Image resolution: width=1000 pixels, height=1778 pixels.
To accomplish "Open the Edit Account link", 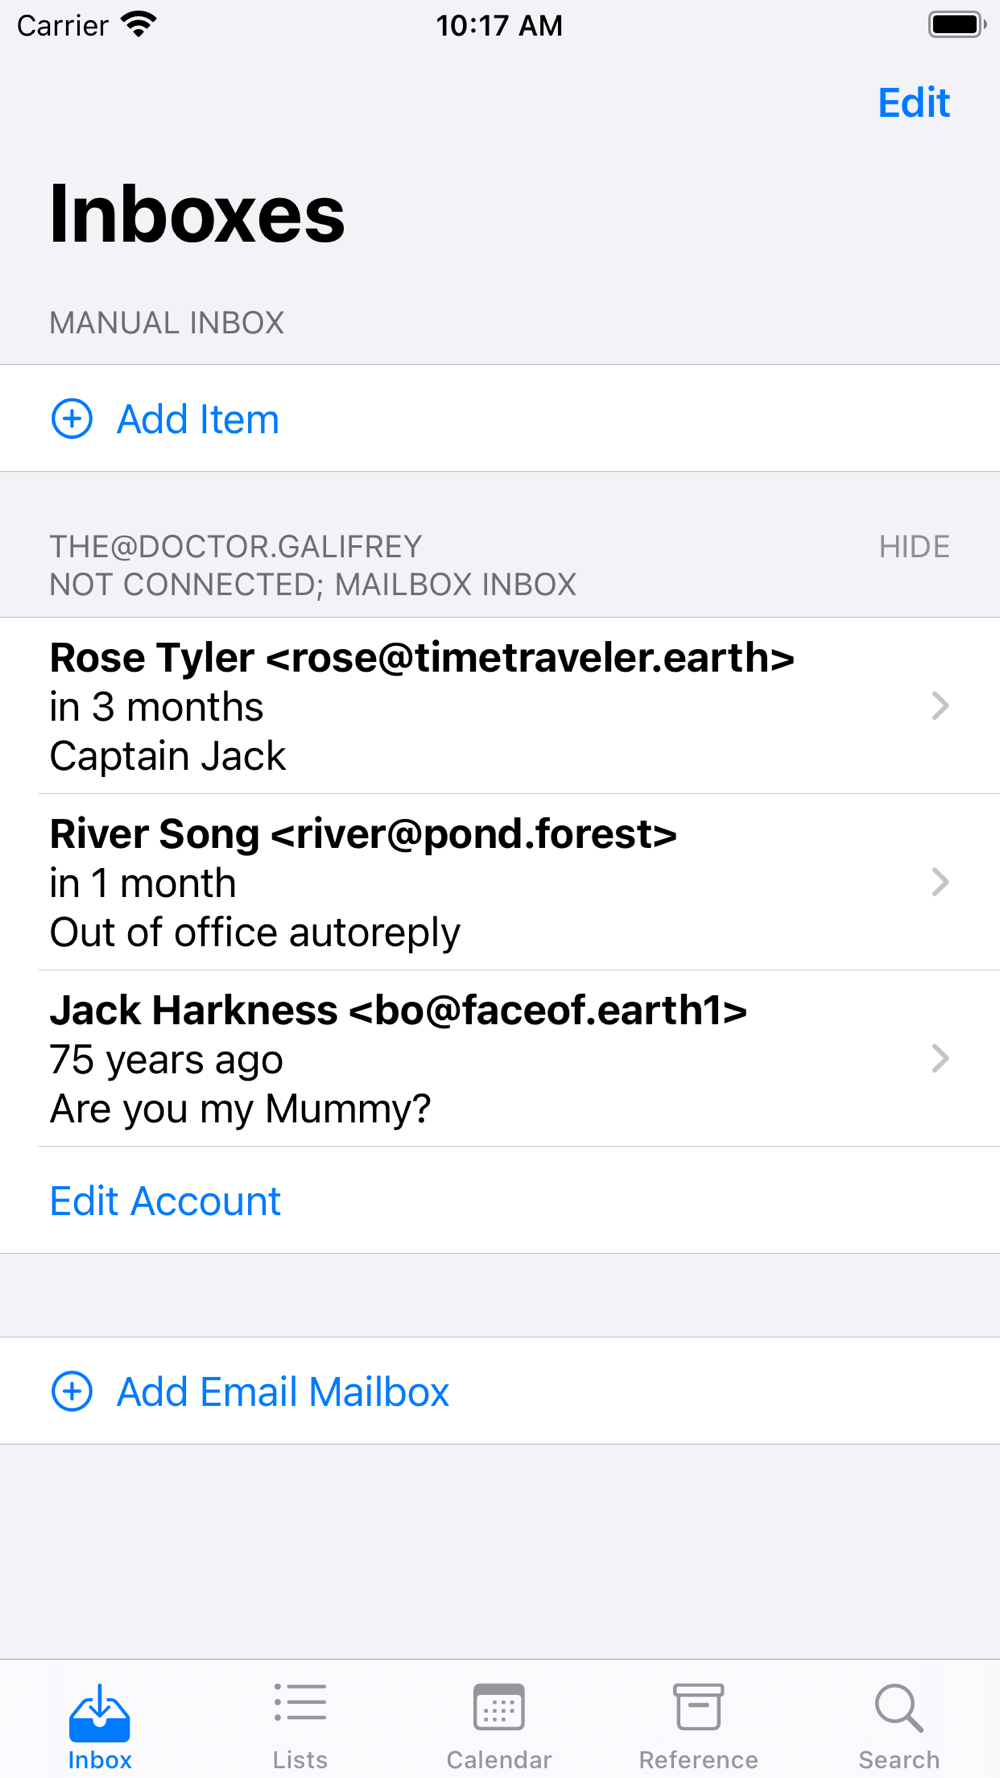I will [165, 1201].
